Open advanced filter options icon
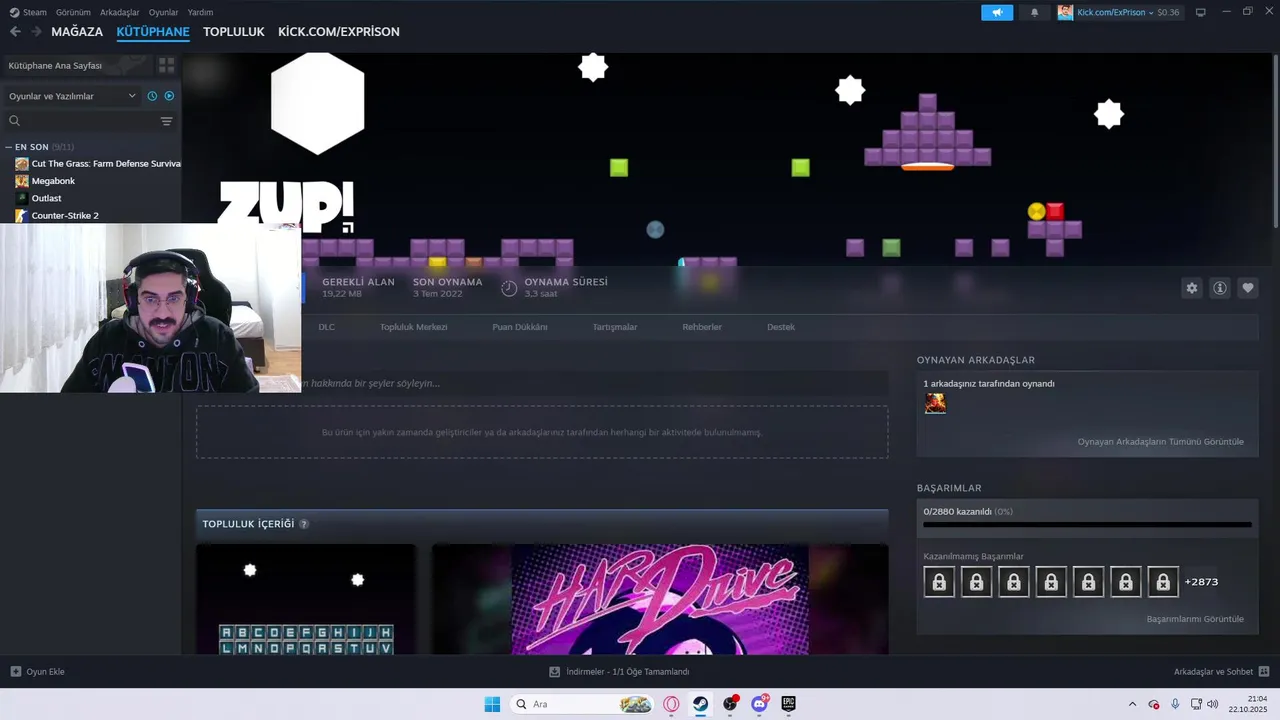The image size is (1280, 720). click(167, 121)
